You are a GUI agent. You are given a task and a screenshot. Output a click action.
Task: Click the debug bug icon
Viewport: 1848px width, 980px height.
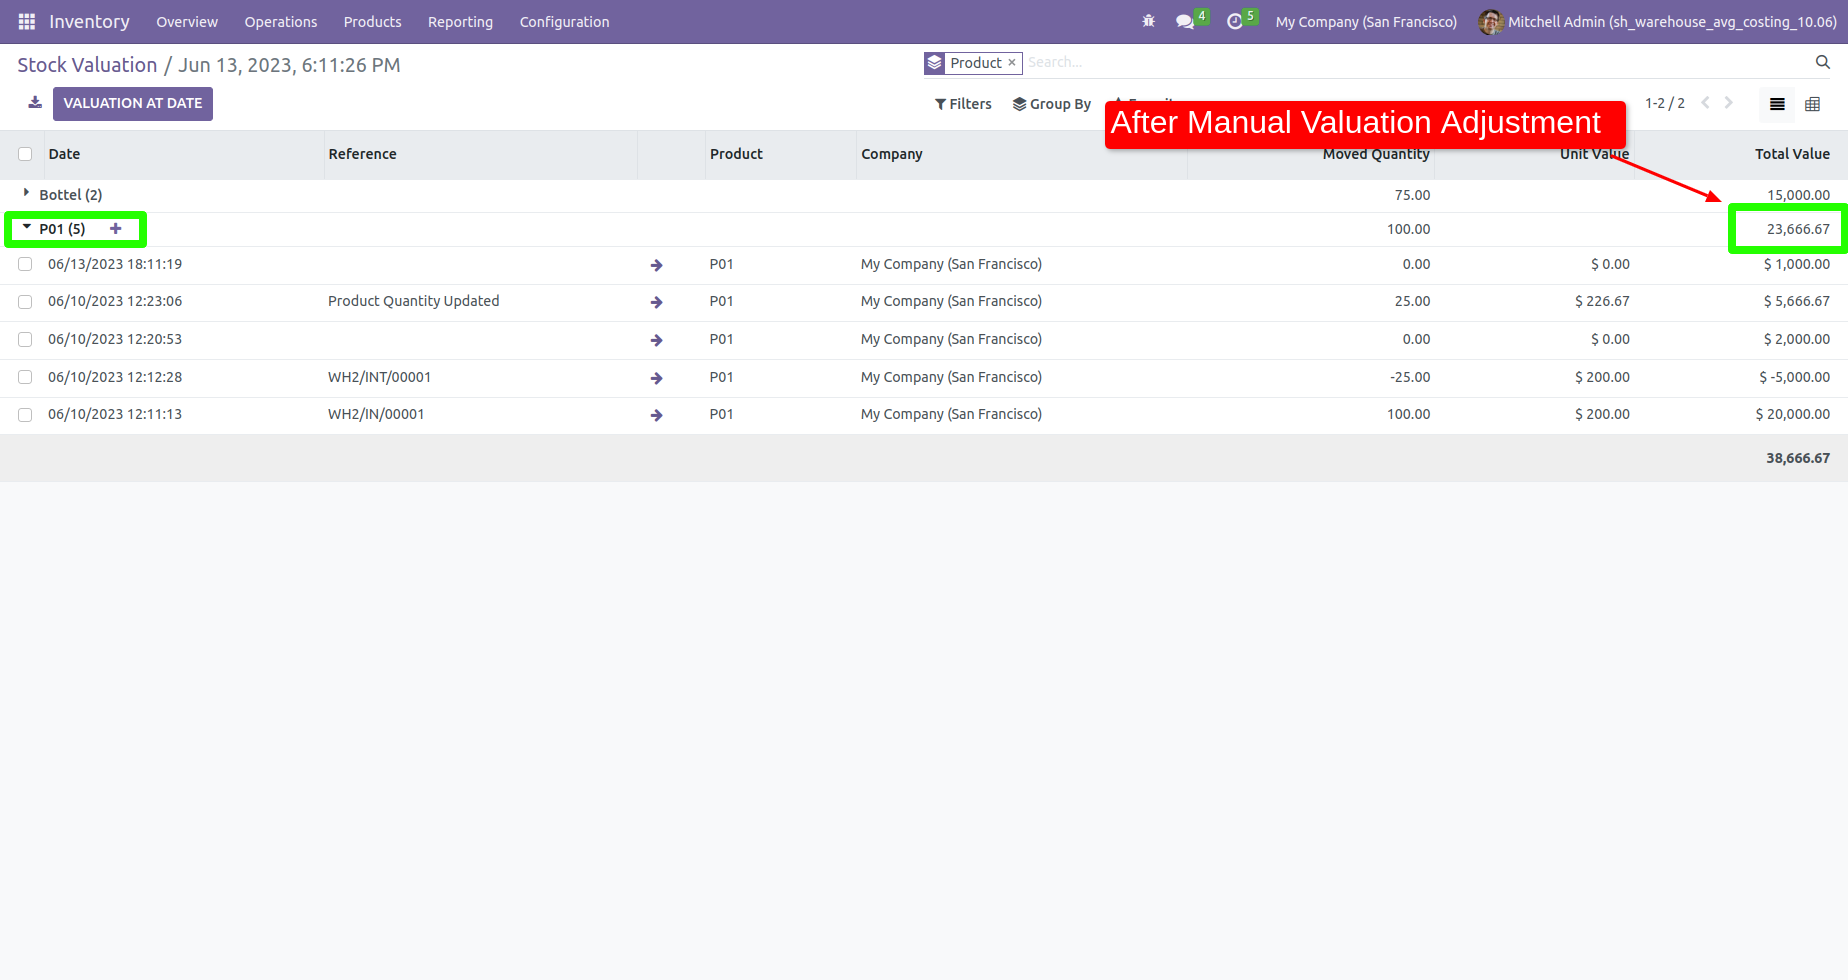pyautogui.click(x=1148, y=21)
